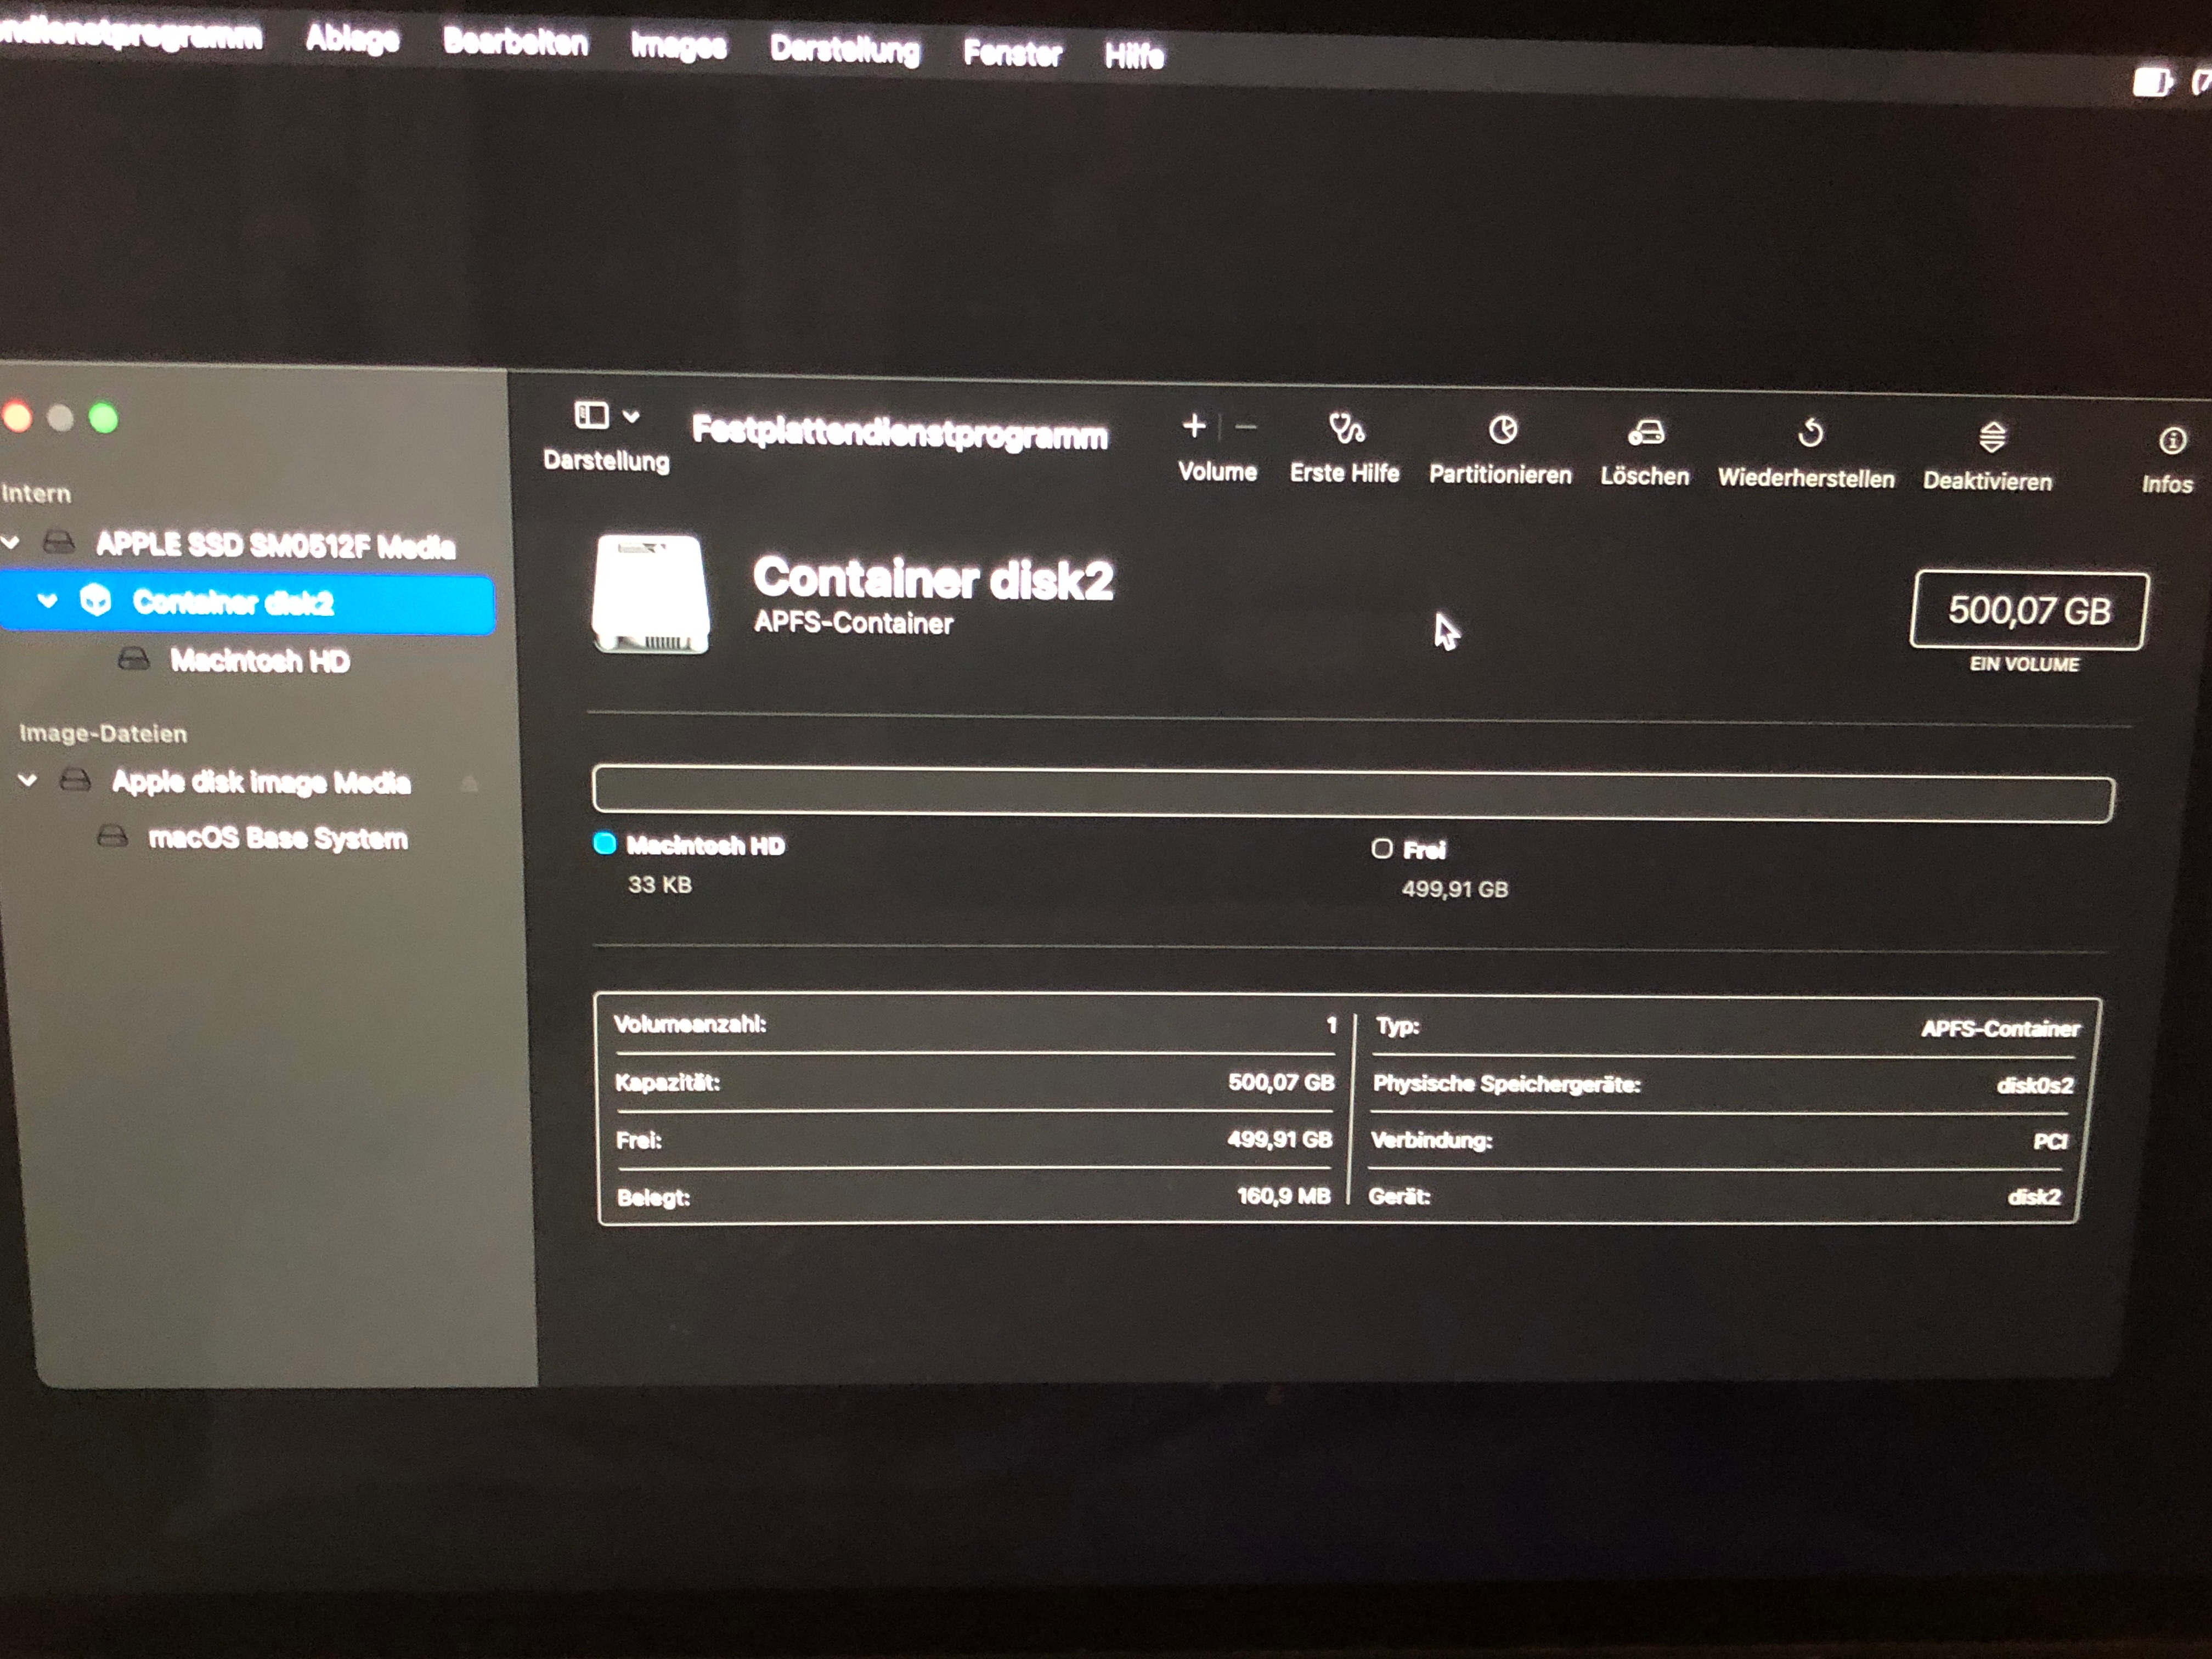The width and height of the screenshot is (2212, 1659).
Task: Select Macintosh HD in the sidebar
Action: tap(259, 661)
